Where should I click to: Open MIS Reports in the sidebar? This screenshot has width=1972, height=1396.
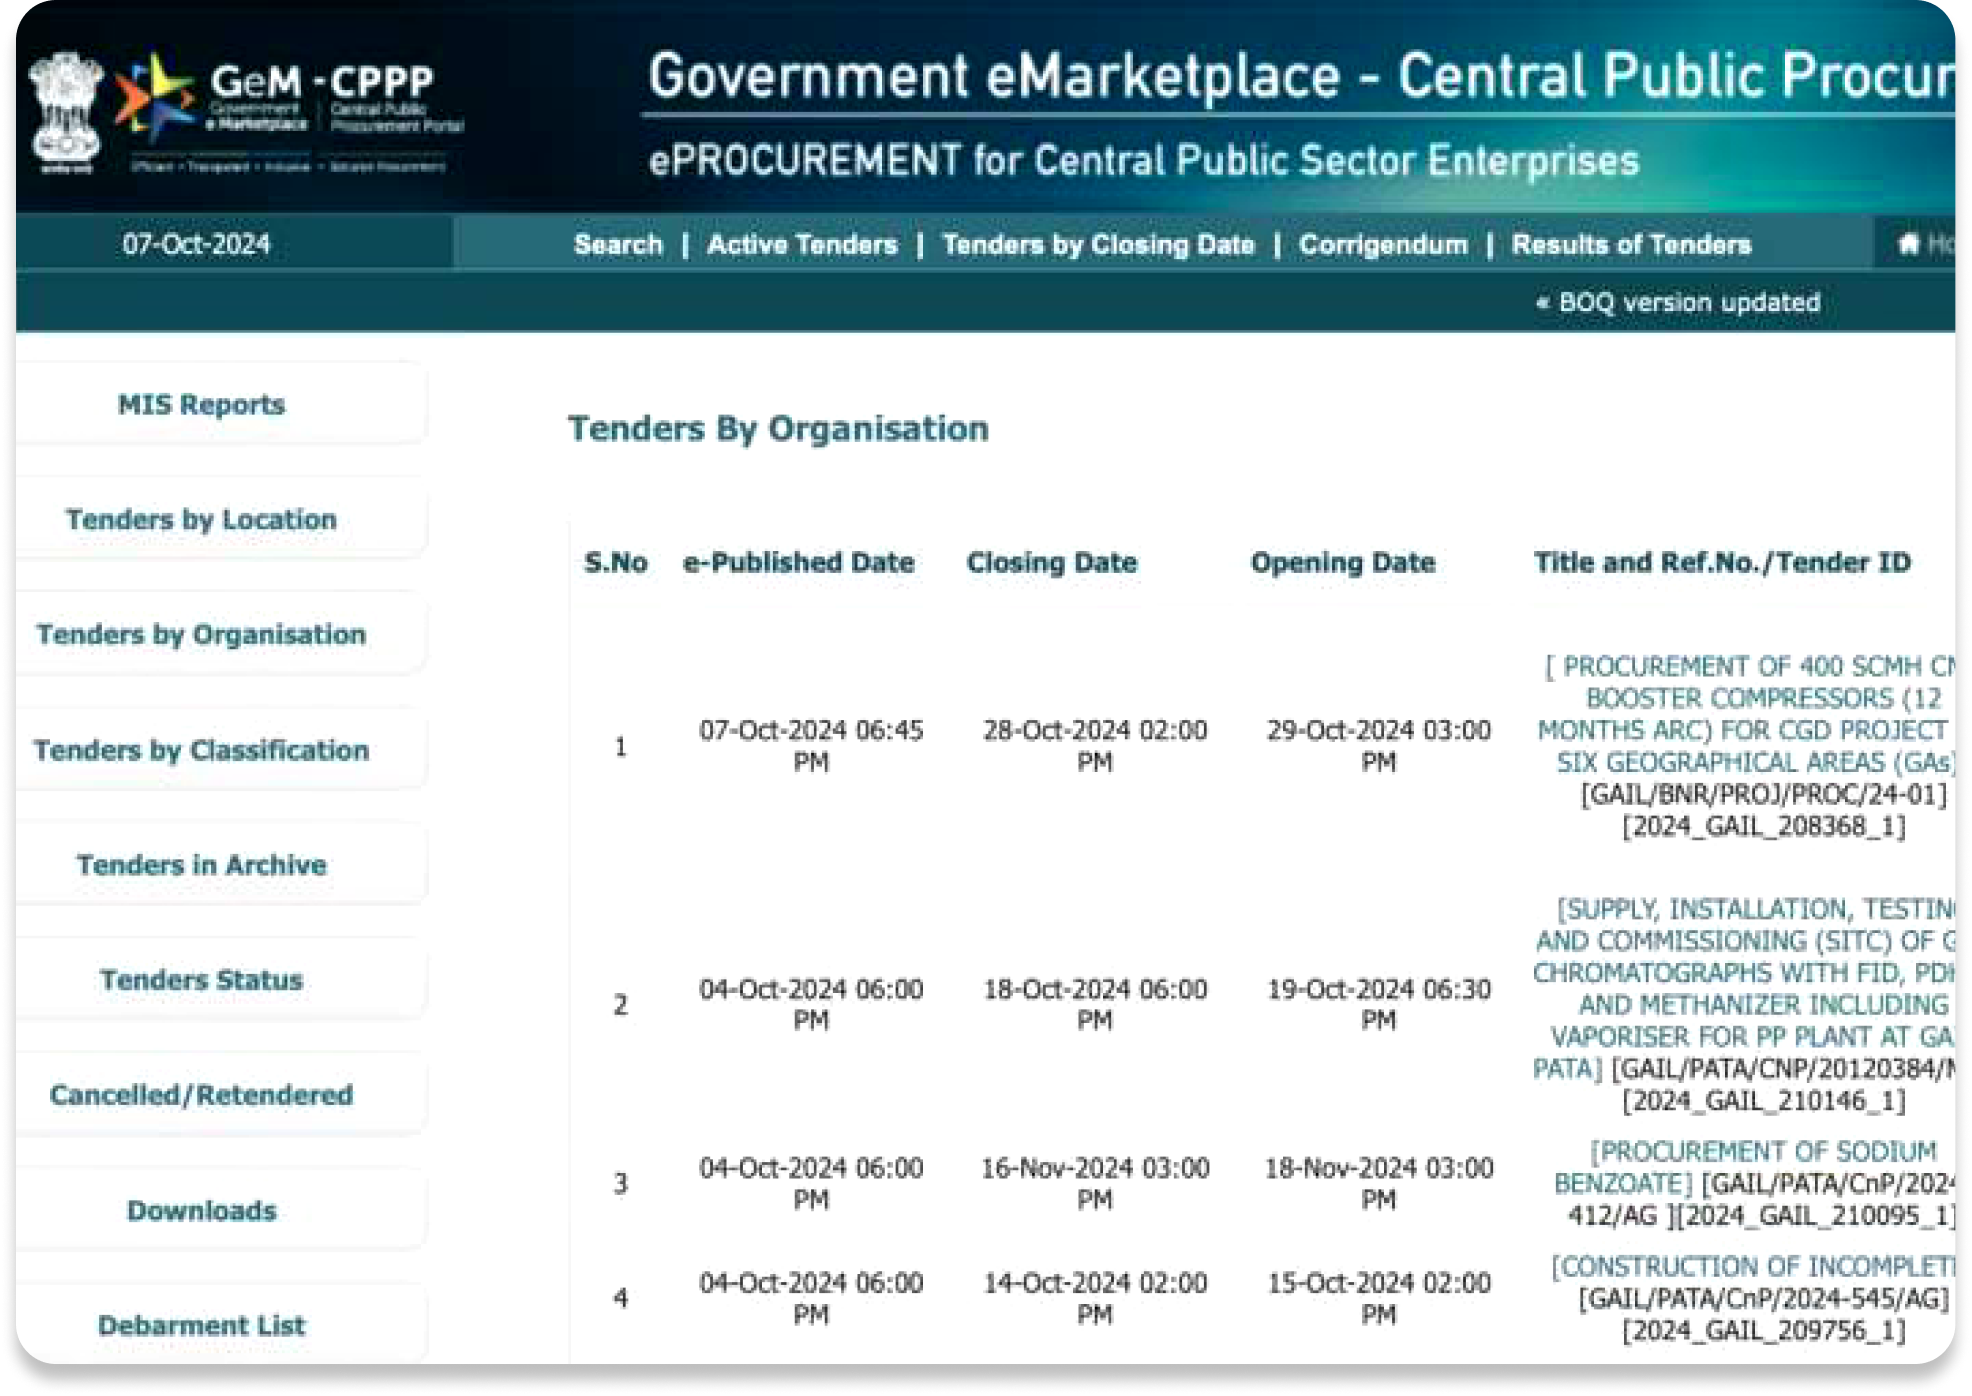[201, 405]
